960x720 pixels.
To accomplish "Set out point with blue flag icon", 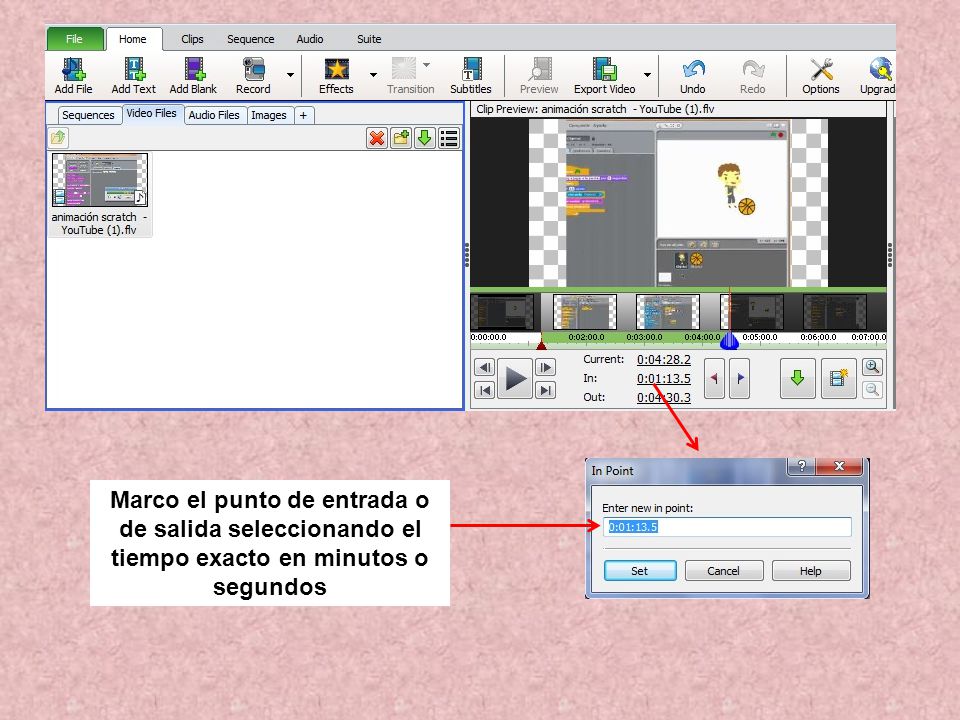I will click(x=740, y=379).
